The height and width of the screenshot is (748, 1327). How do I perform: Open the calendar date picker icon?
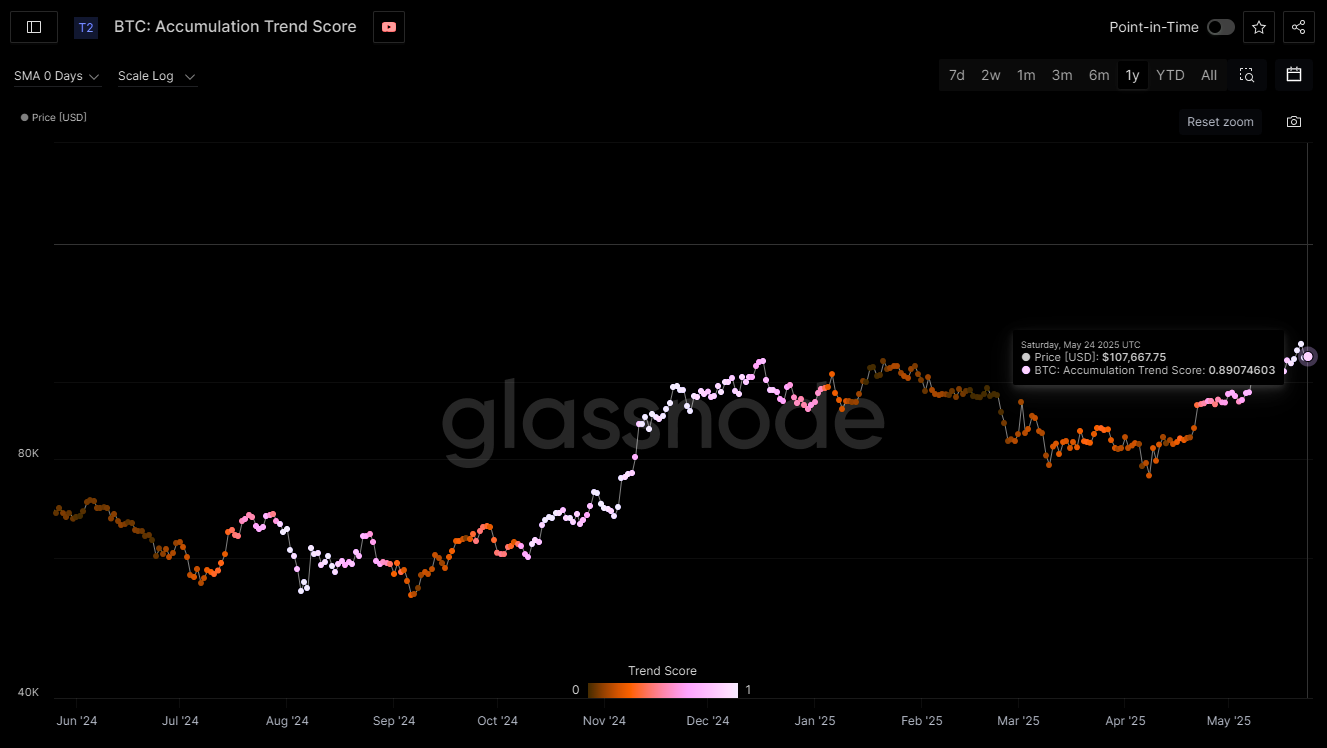pyautogui.click(x=1294, y=74)
